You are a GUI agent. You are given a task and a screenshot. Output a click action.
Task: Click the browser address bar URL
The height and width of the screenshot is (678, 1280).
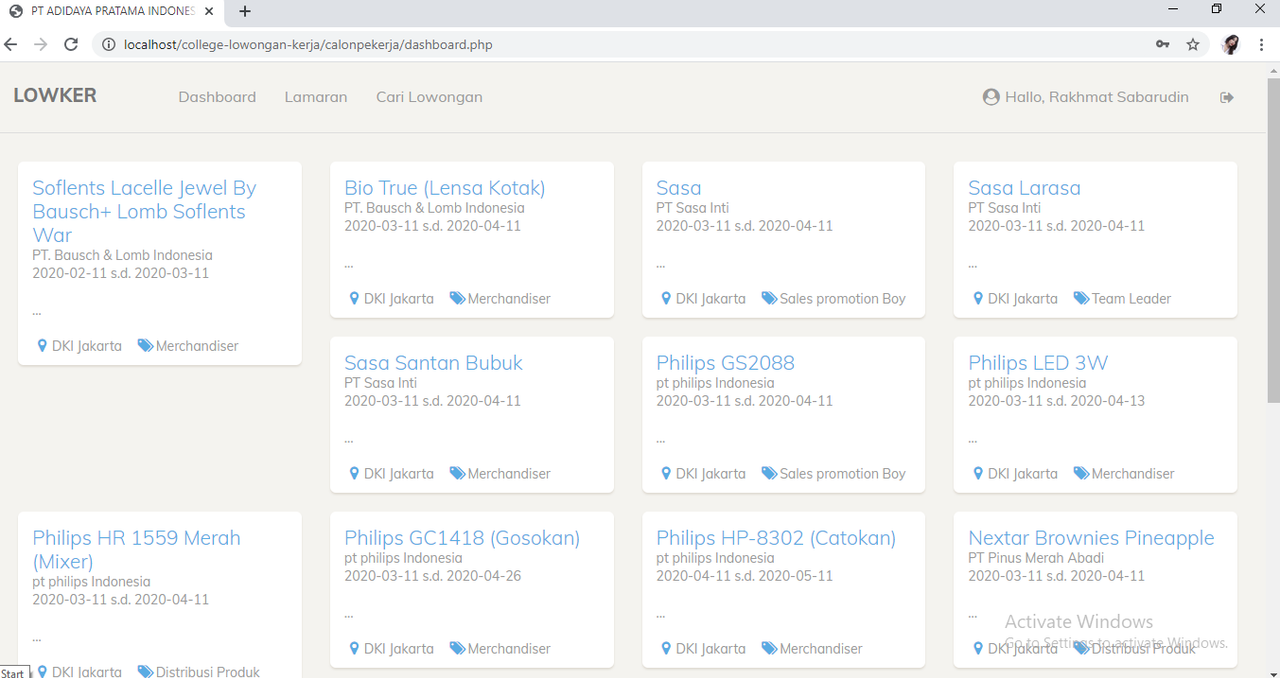tap(308, 44)
